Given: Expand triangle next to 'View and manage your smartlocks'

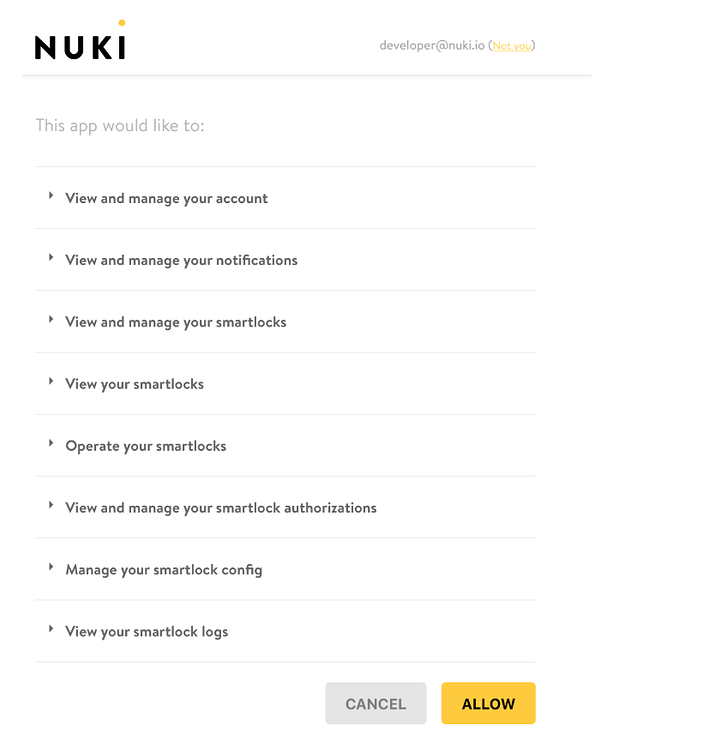Looking at the screenshot, I should click(x=51, y=319).
